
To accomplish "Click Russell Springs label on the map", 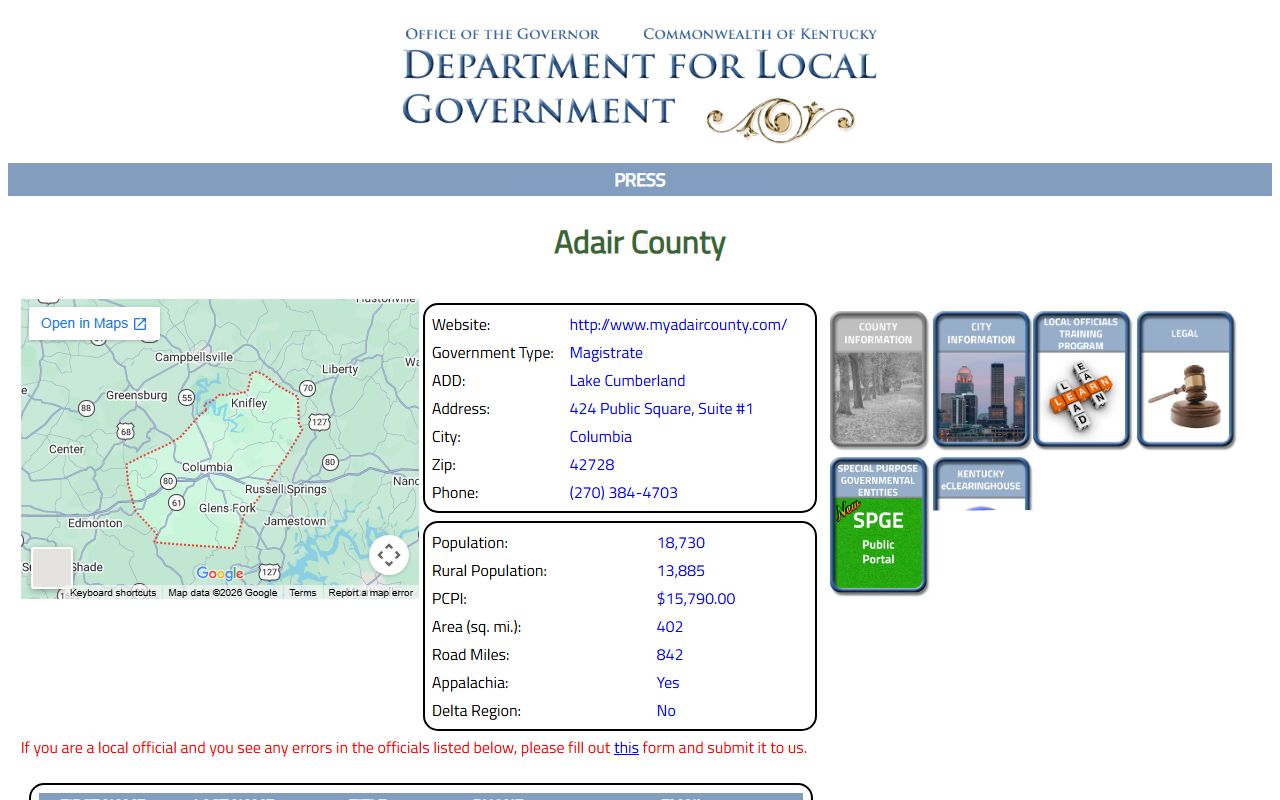I will pyautogui.click(x=286, y=489).
